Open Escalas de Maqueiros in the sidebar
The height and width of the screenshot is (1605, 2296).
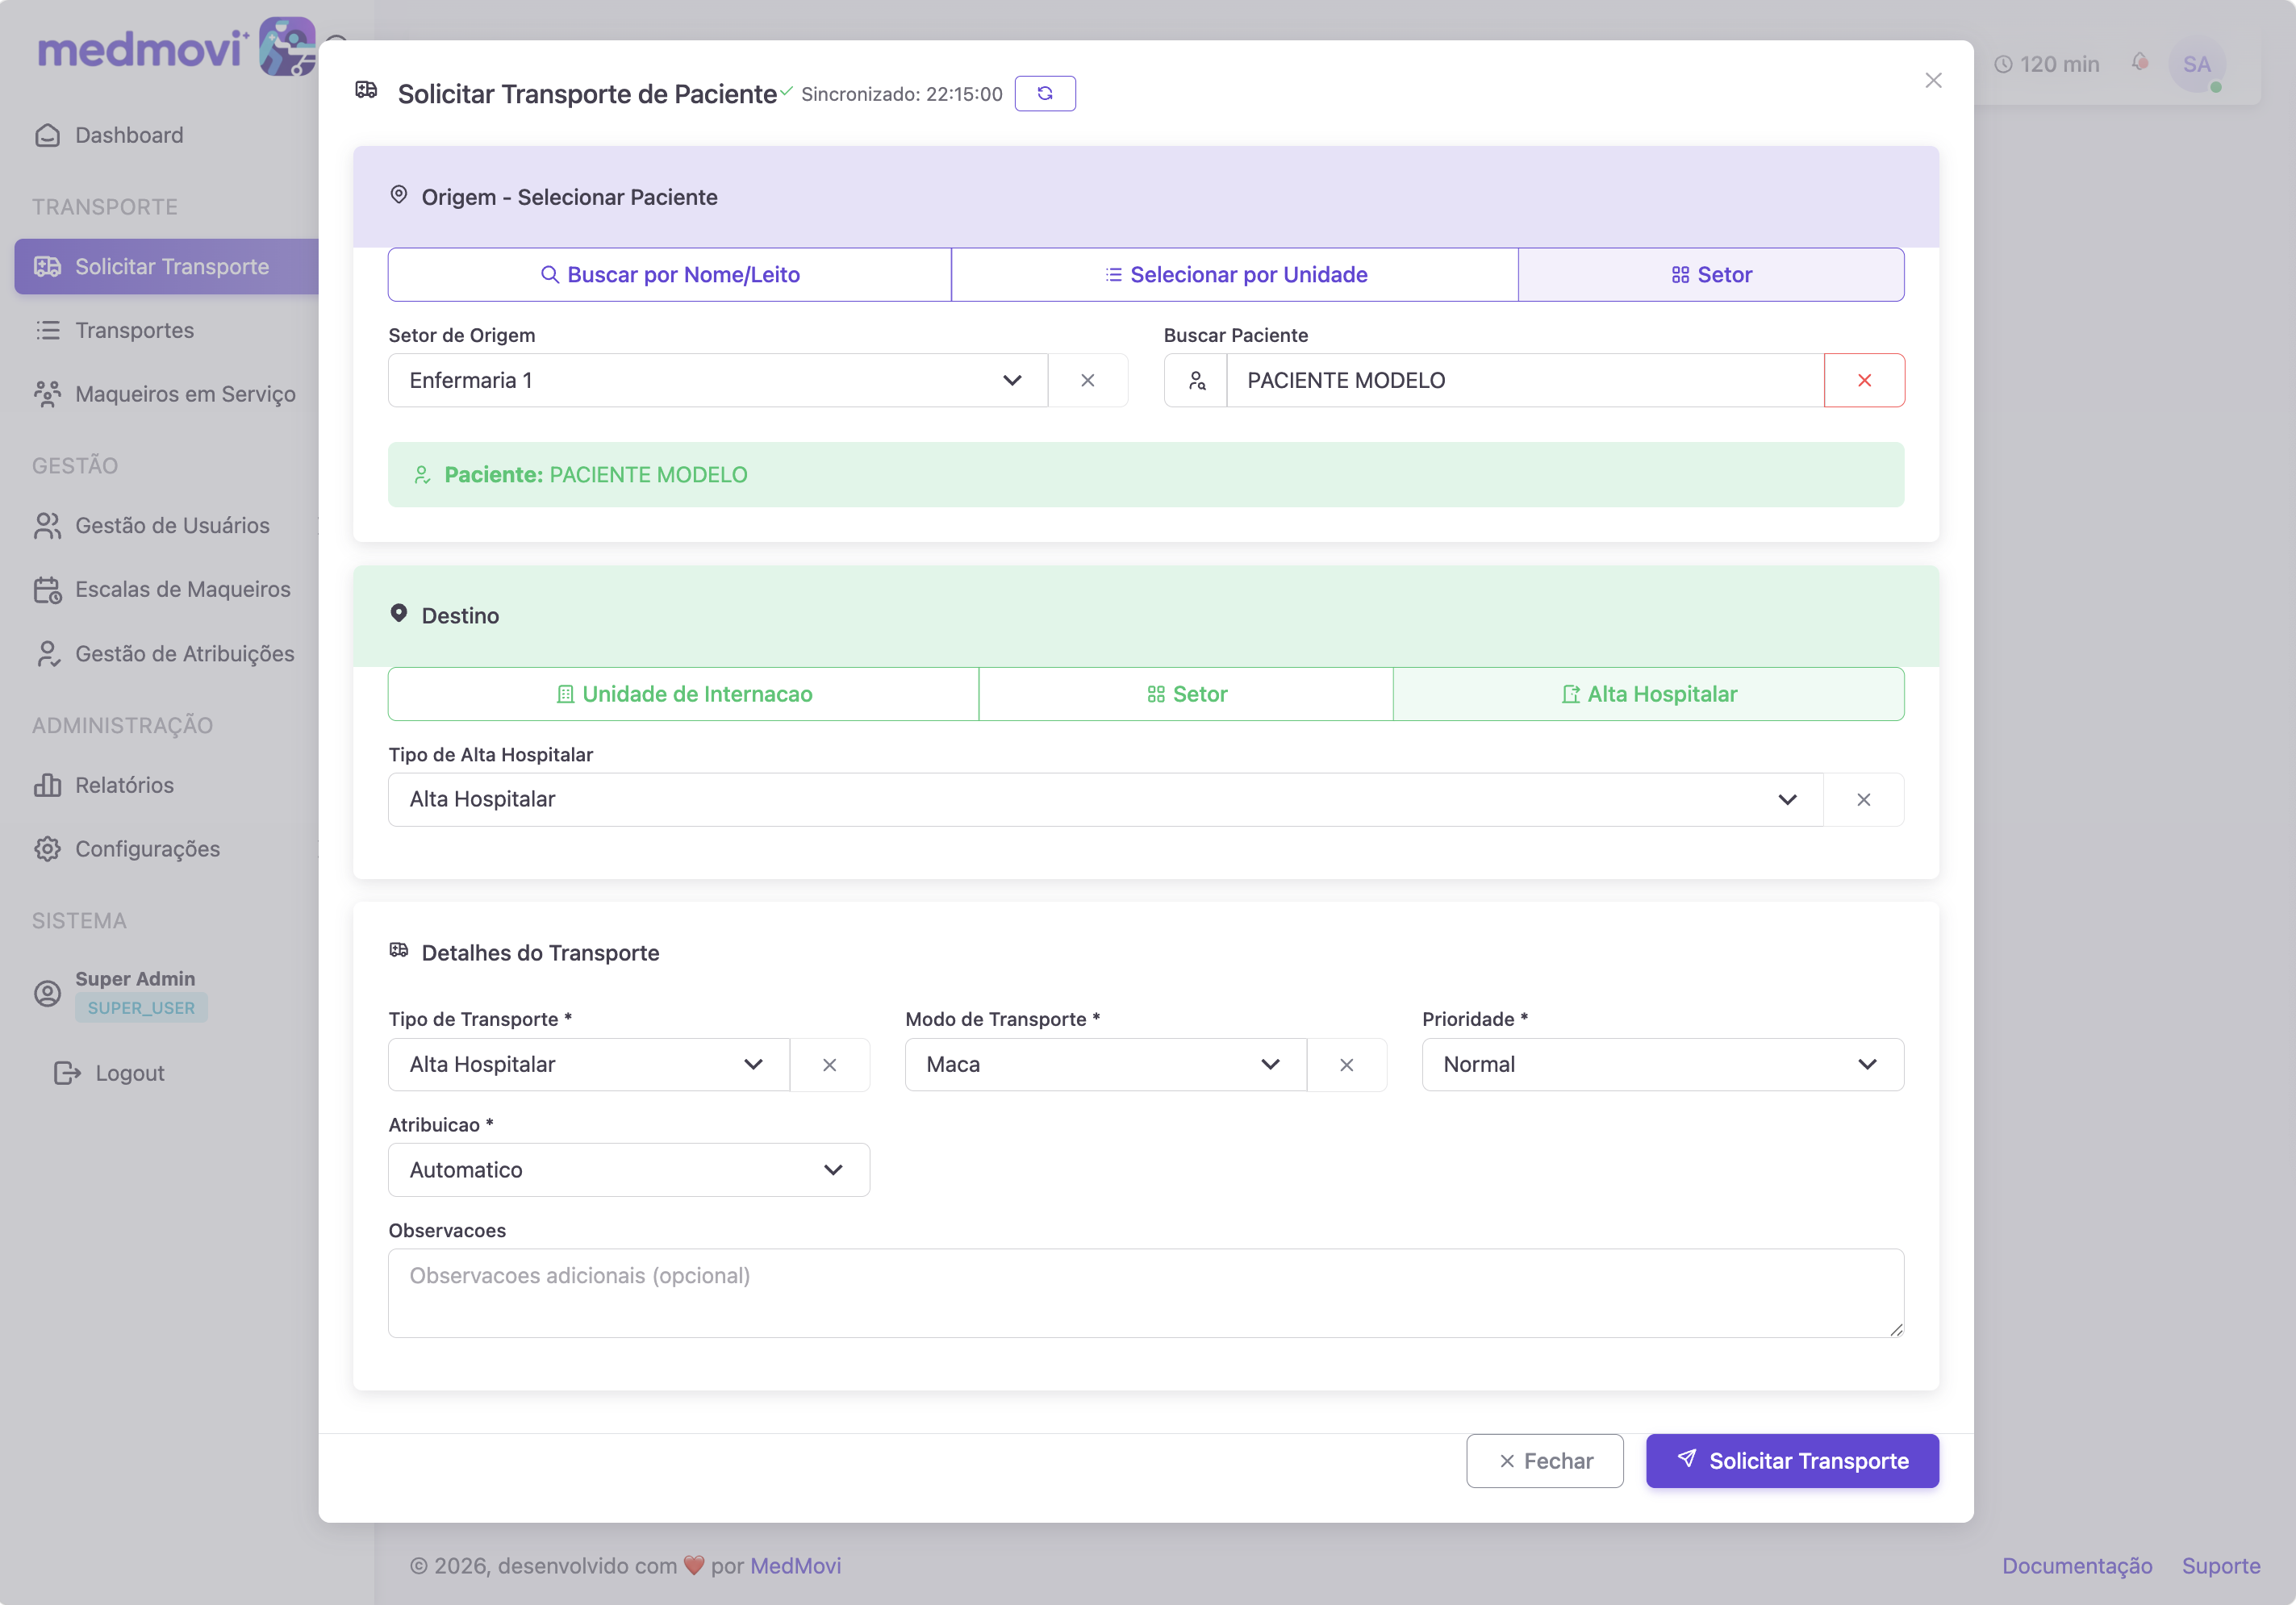pyautogui.click(x=182, y=589)
